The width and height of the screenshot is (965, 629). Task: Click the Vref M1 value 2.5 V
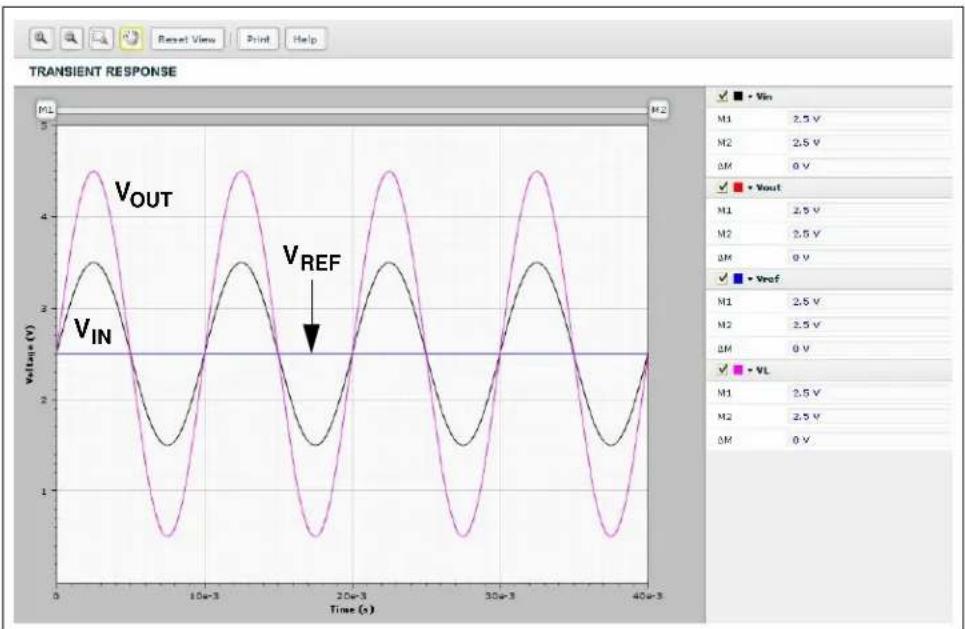click(806, 302)
